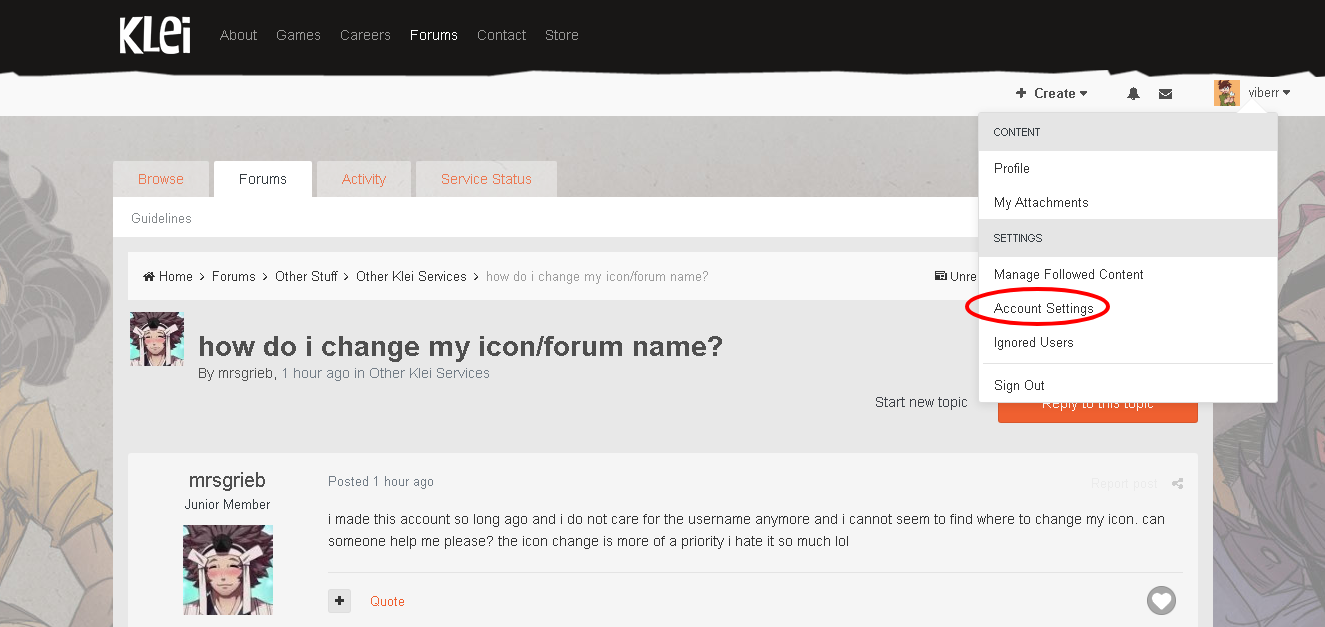The width and height of the screenshot is (1325, 627).
Task: Click the Quote link
Action: point(387,601)
